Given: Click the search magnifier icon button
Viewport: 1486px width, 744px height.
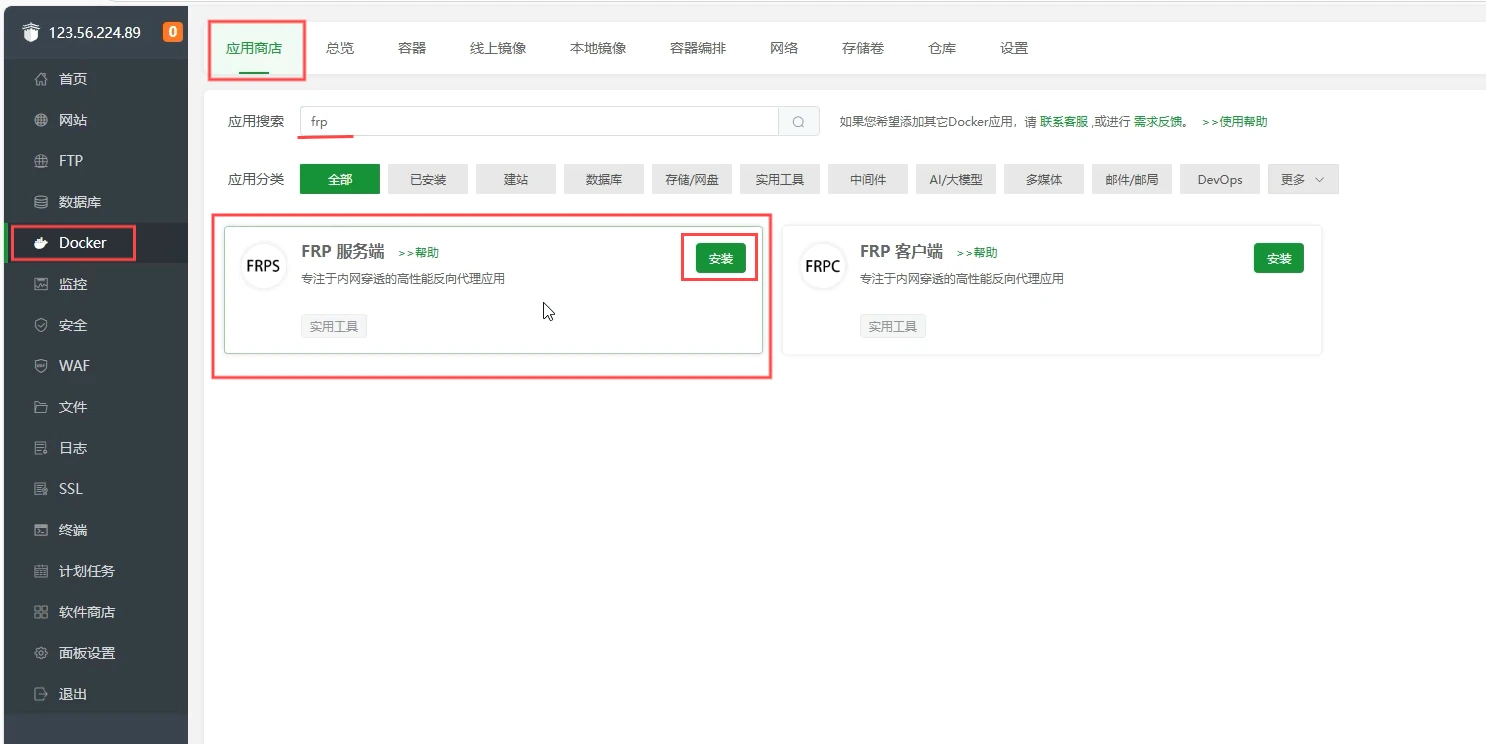Looking at the screenshot, I should [x=798, y=122].
